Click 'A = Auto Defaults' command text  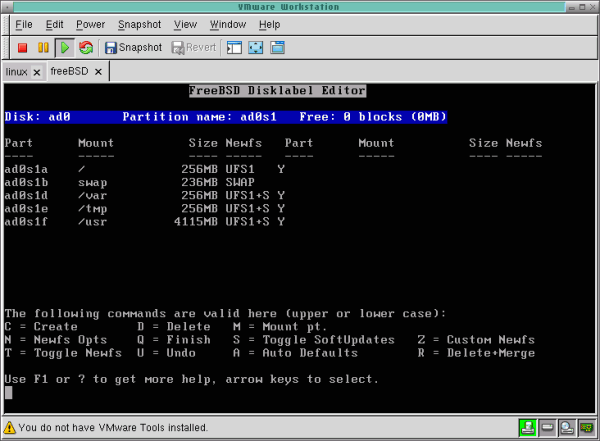coord(295,353)
